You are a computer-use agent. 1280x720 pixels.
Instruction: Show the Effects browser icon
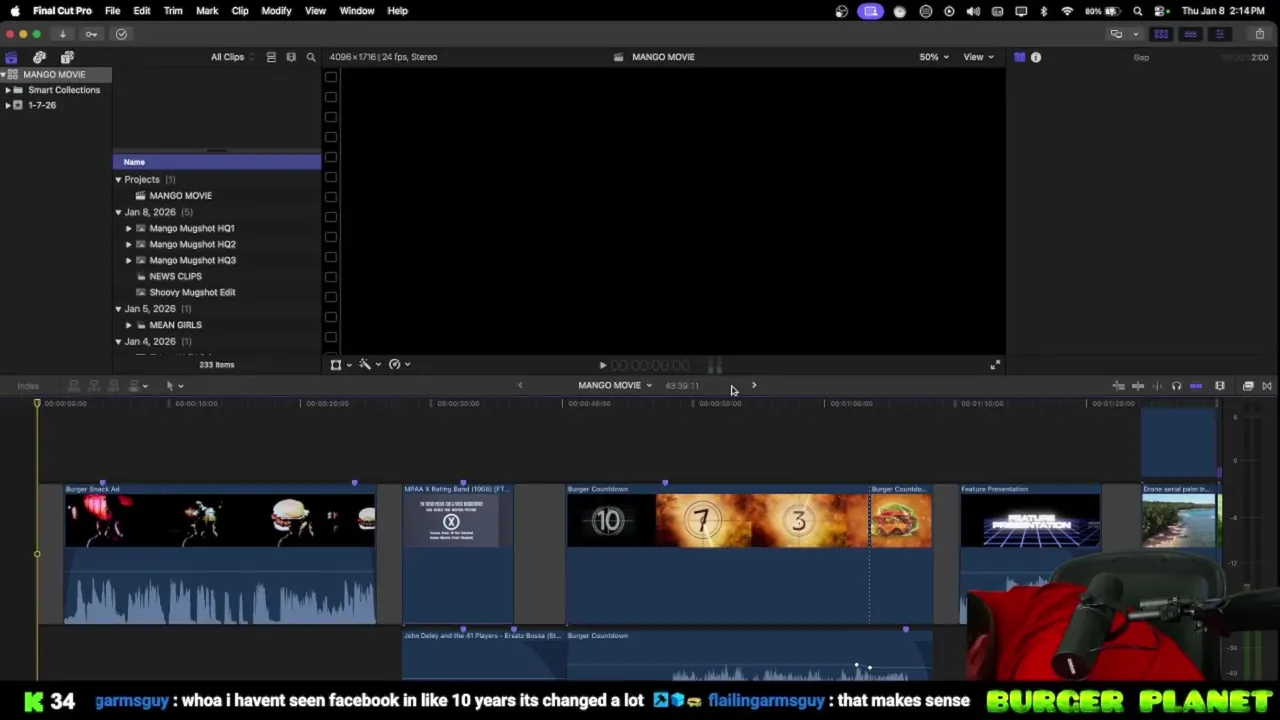(1248, 386)
